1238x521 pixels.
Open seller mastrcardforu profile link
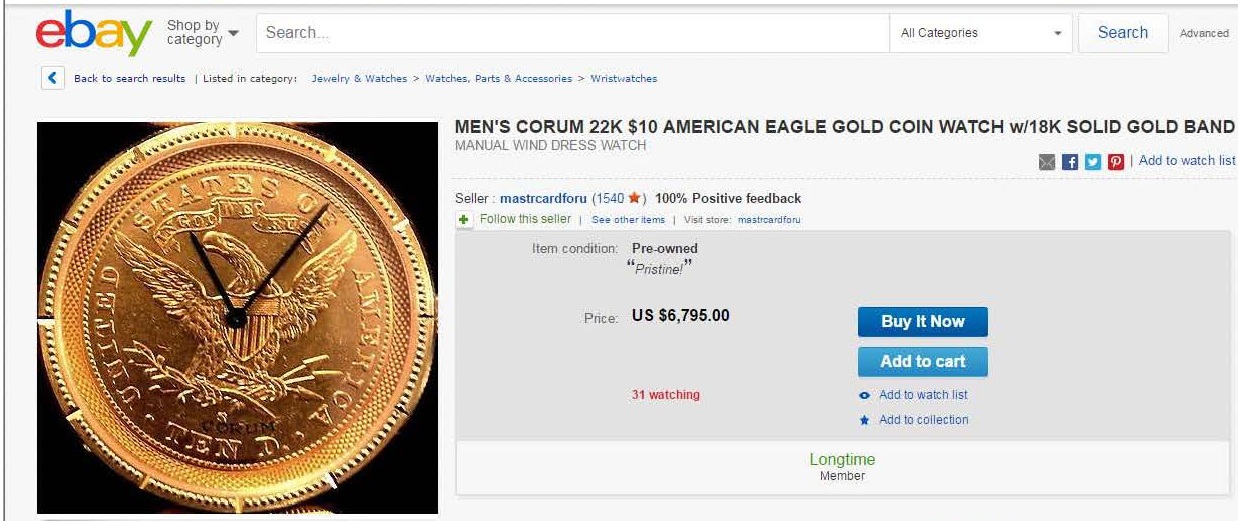click(540, 198)
